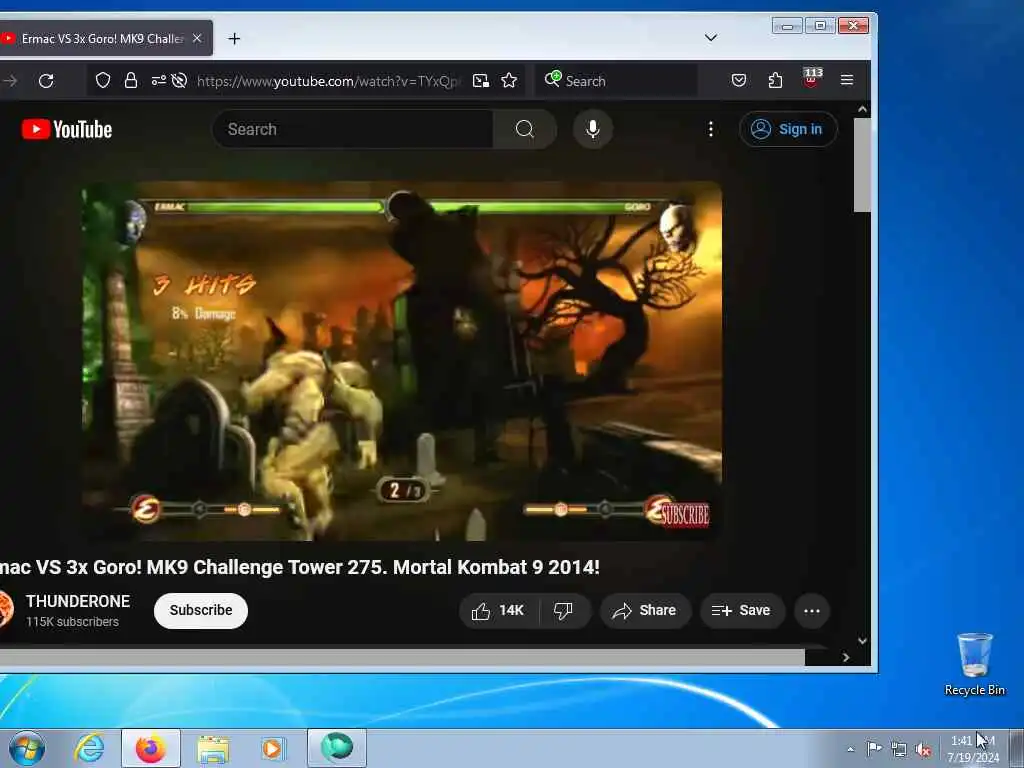Image resolution: width=1024 pixels, height=768 pixels.
Task: Click the autoplay blocked icon in address bar
Action: tap(179, 80)
